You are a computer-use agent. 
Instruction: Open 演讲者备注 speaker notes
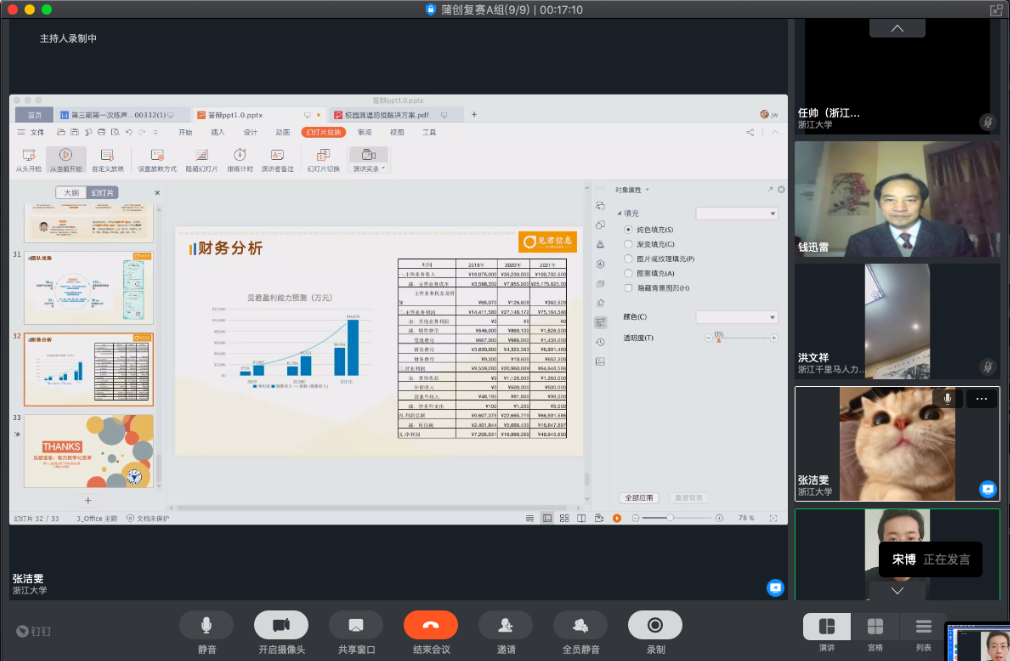click(278, 160)
